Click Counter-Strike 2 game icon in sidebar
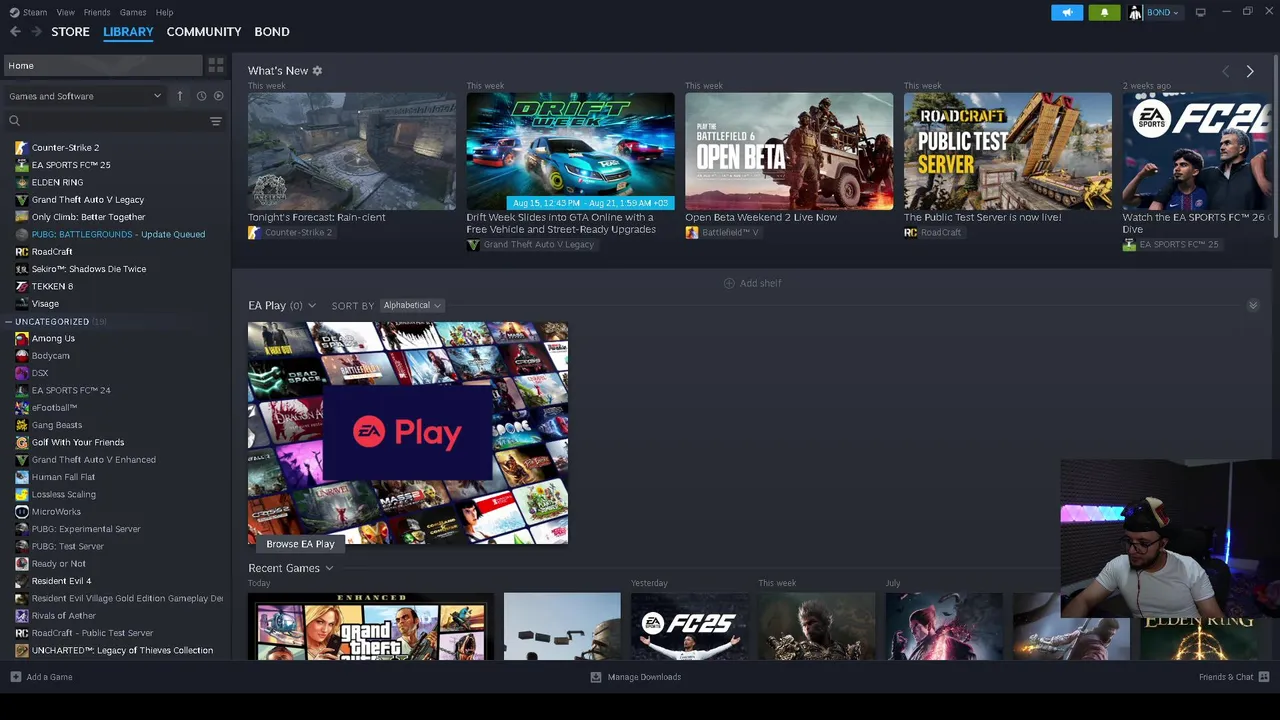This screenshot has width=1280, height=720. [22, 148]
